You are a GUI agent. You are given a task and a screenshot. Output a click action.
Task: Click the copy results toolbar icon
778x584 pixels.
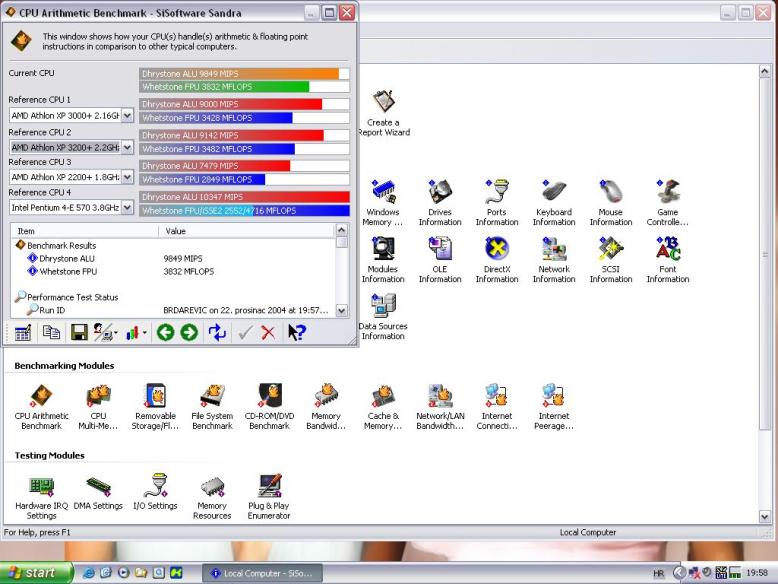[x=51, y=332]
